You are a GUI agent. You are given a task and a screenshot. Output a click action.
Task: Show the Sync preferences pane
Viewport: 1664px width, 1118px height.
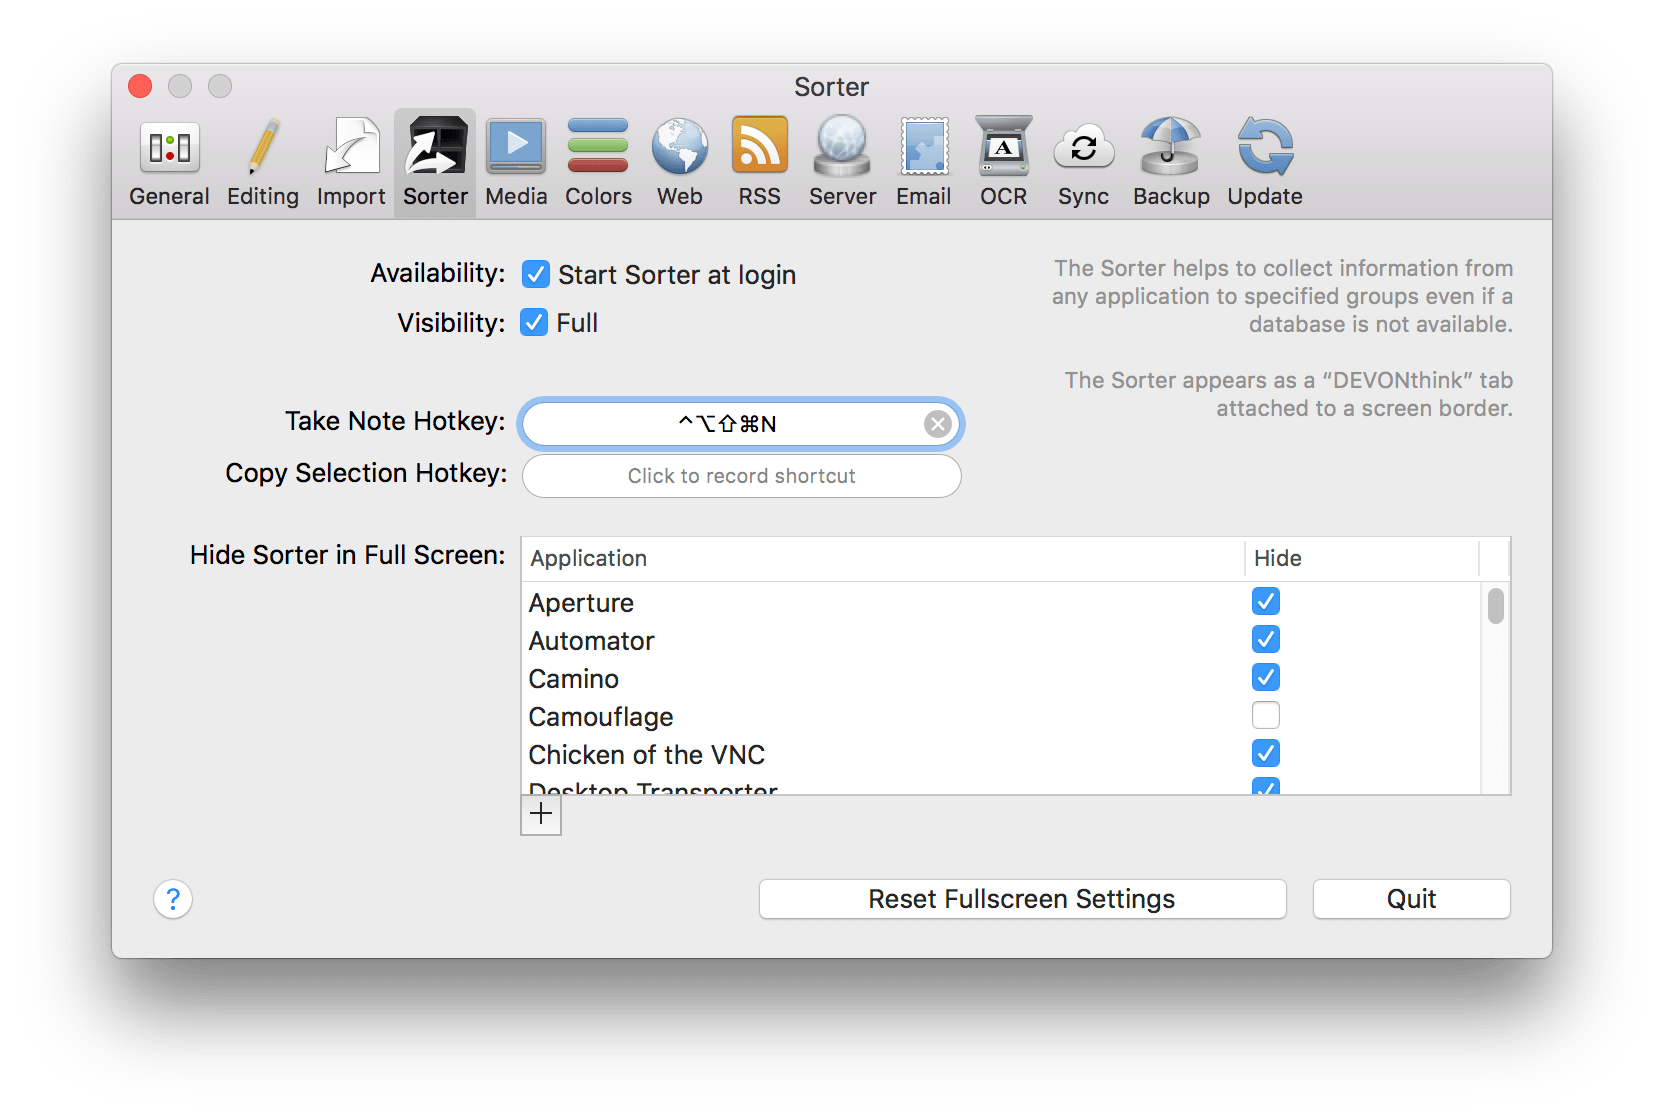coord(1083,162)
